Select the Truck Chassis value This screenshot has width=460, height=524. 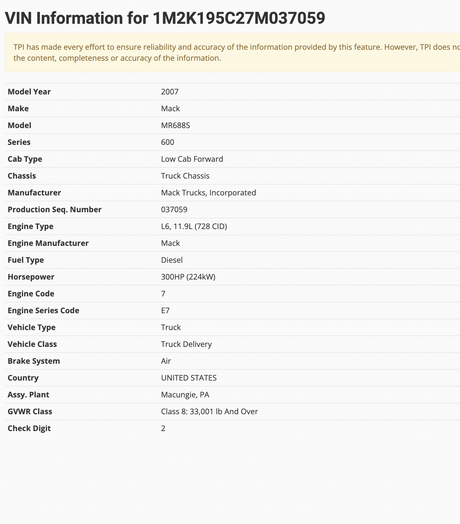point(185,176)
